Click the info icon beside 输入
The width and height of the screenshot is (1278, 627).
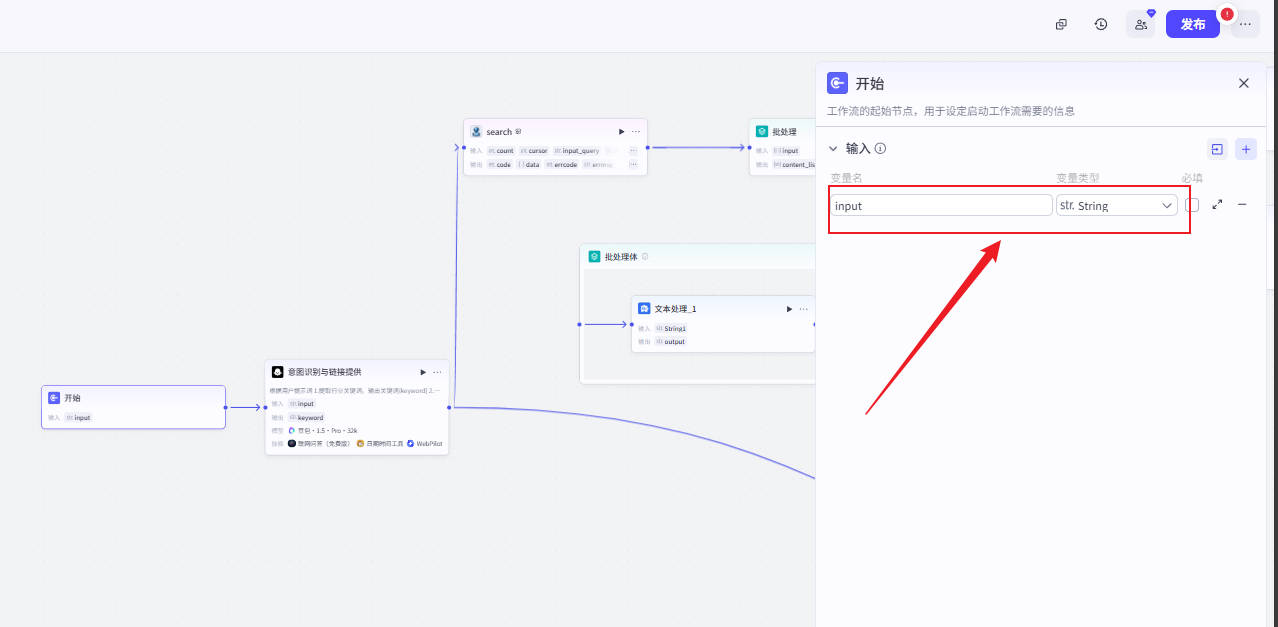point(881,148)
